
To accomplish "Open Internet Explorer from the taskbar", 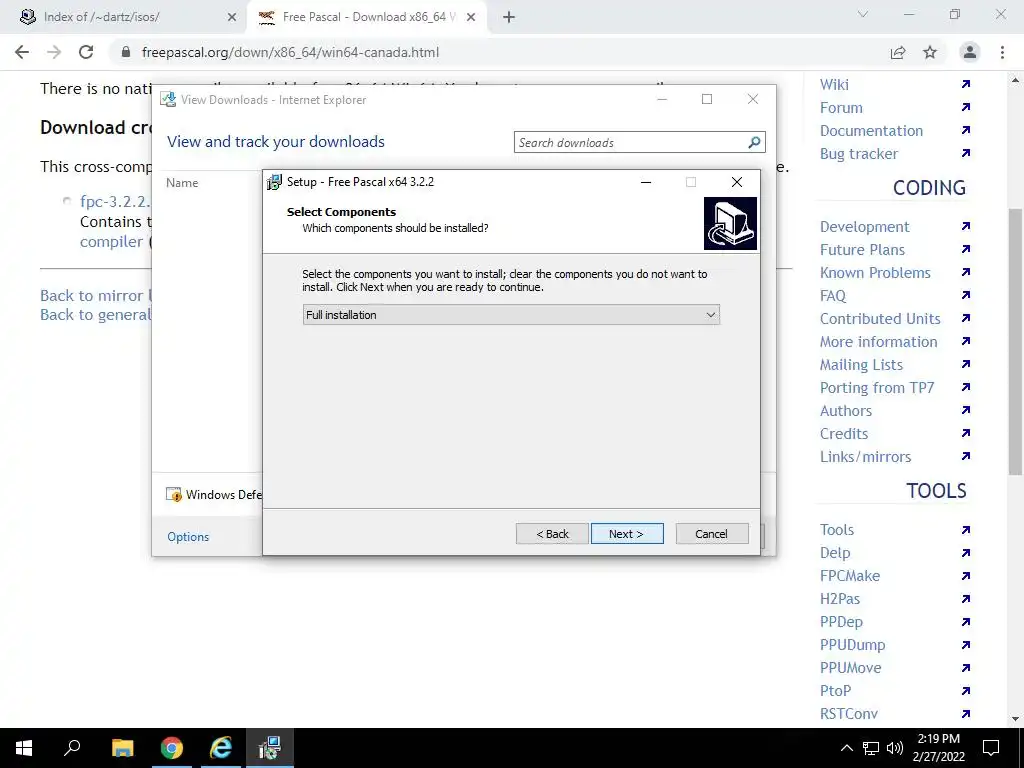I will [221, 748].
